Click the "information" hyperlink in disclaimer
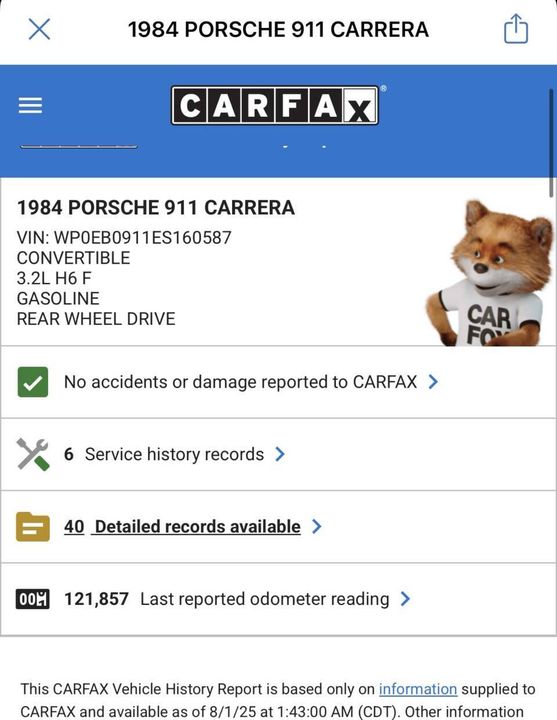 coord(418,689)
